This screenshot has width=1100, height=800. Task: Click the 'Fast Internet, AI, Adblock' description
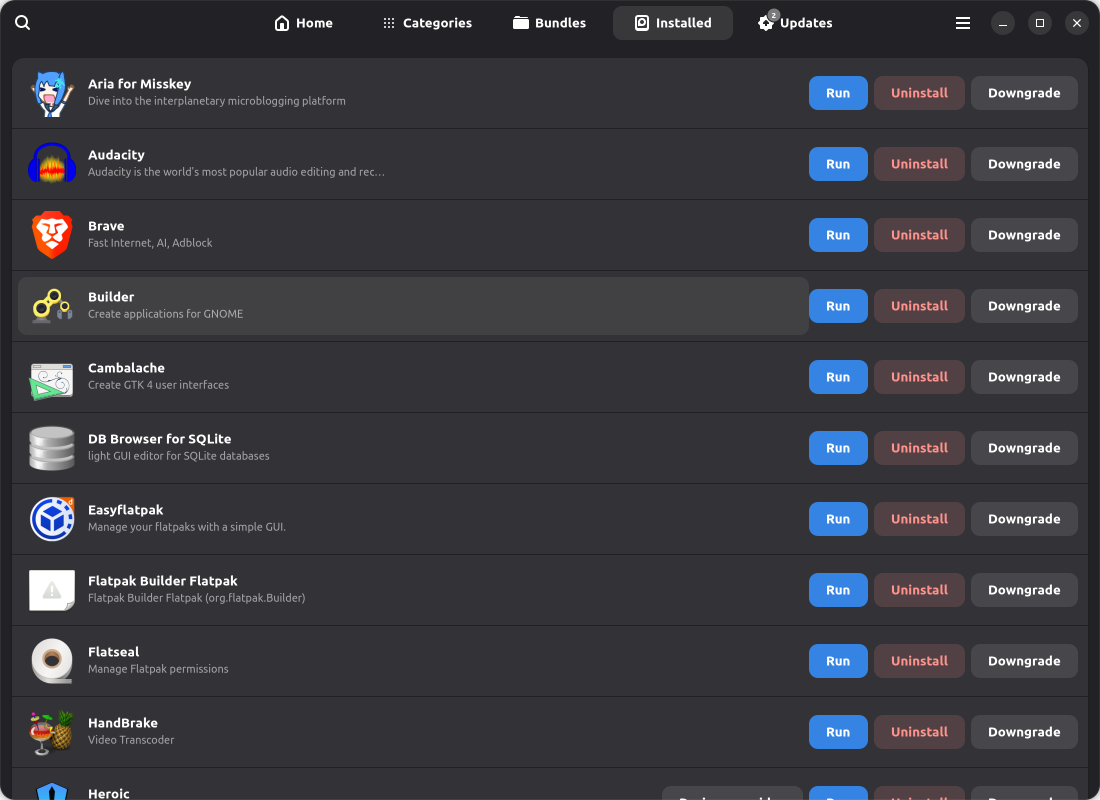tap(150, 243)
